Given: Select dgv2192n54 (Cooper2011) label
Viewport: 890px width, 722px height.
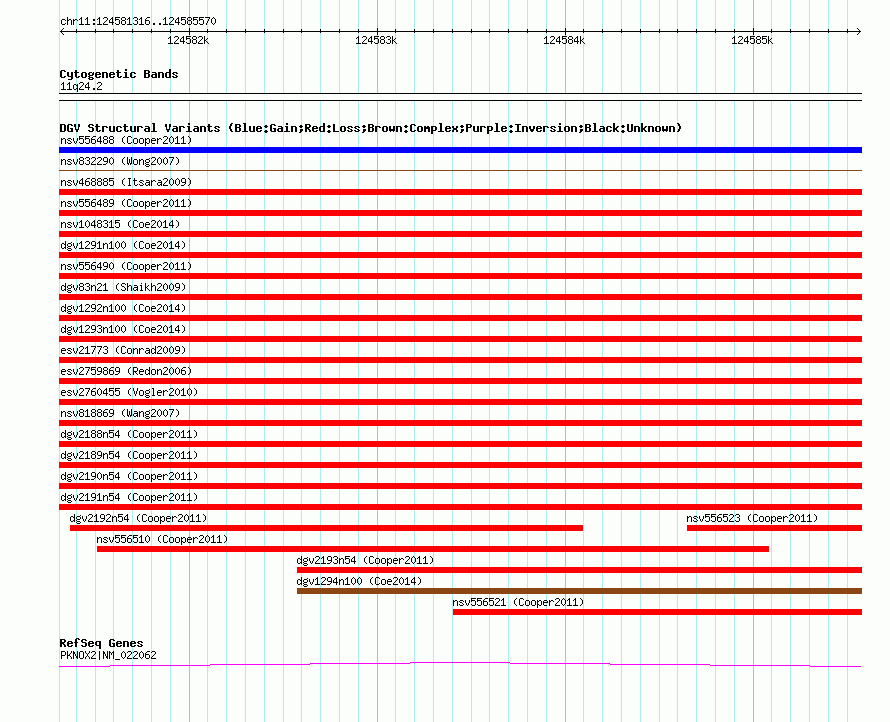Looking at the screenshot, I should (138, 518).
